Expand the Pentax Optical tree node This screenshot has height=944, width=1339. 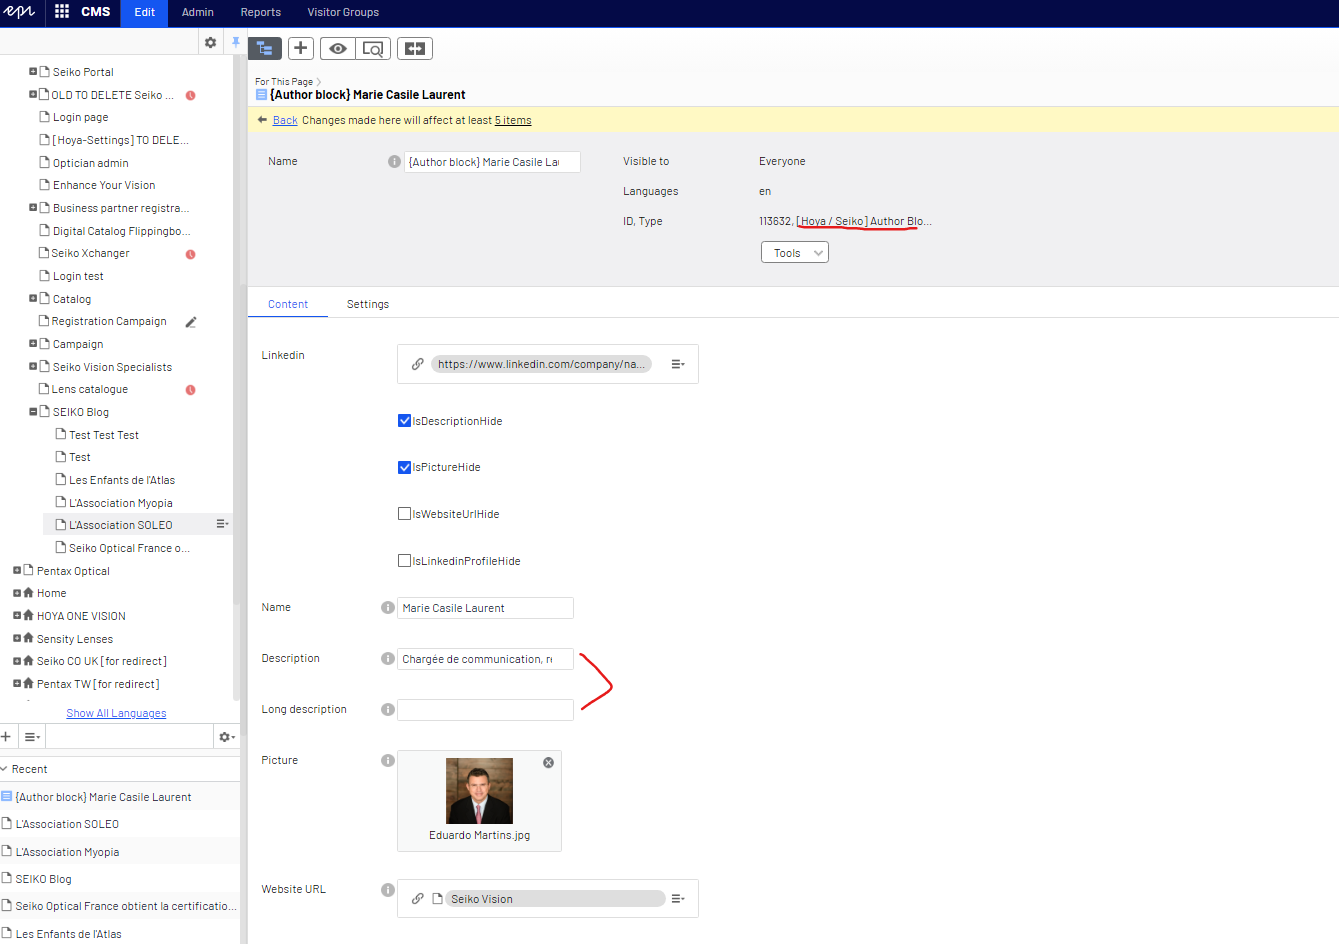click(17, 571)
